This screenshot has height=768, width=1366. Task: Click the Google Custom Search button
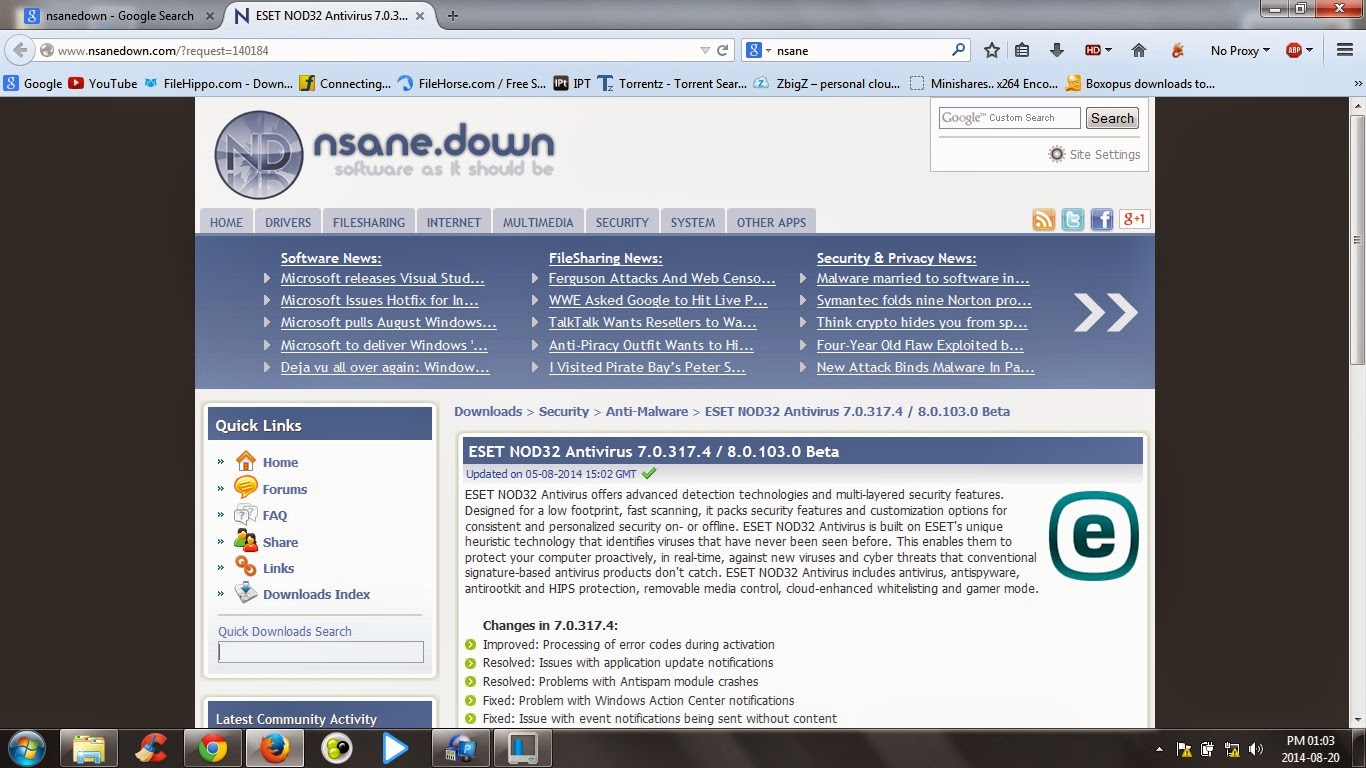pyautogui.click(x=1112, y=118)
